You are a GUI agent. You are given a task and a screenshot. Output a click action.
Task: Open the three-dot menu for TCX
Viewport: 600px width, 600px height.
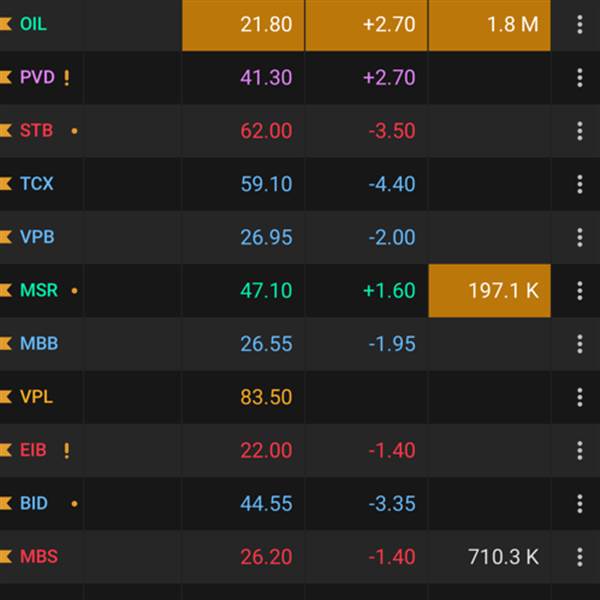[579, 184]
